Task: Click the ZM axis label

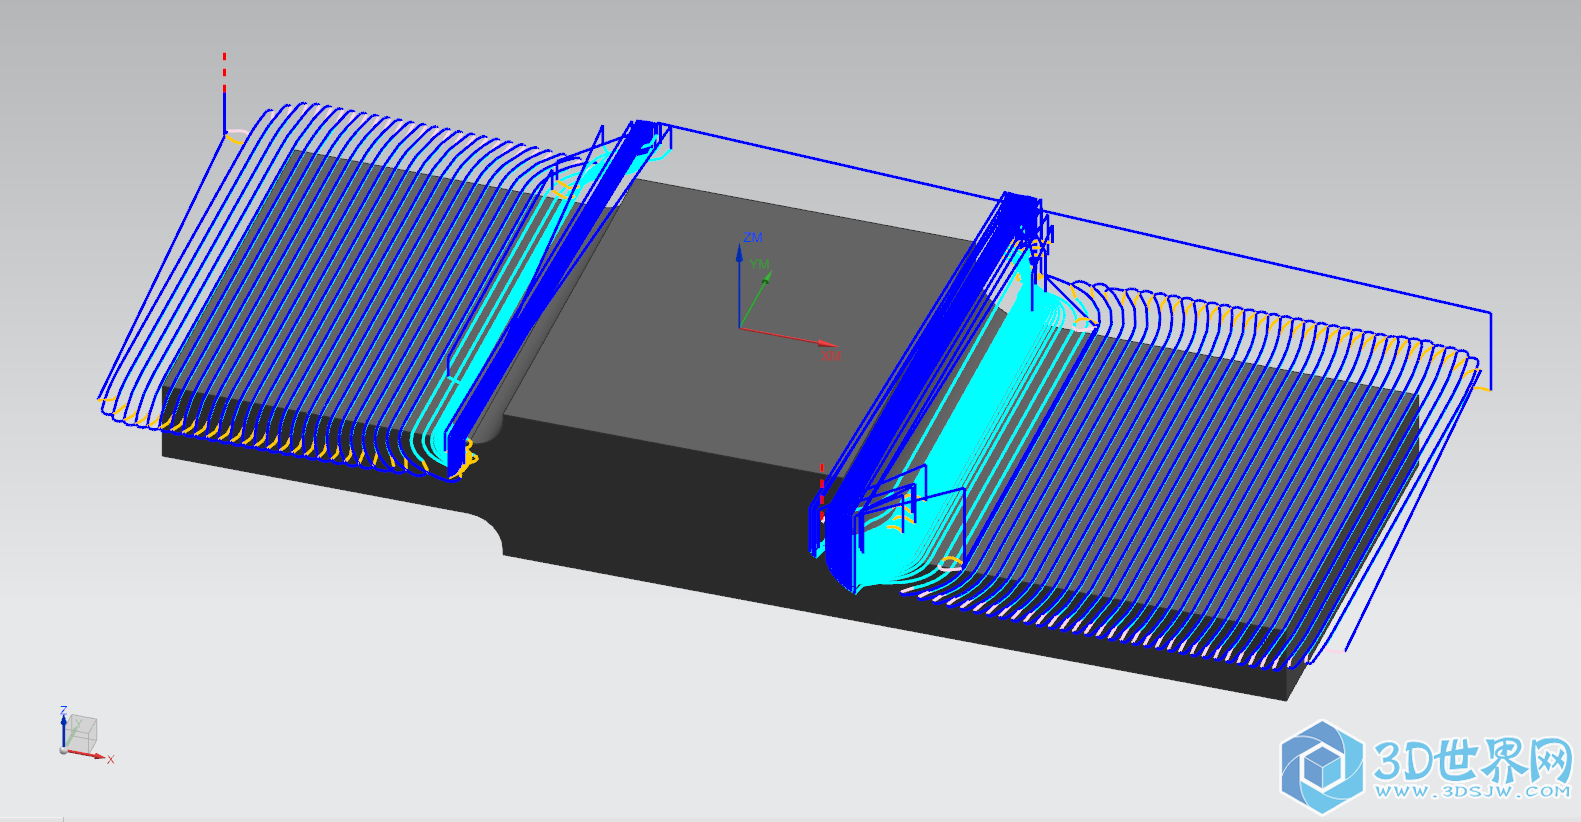Action: (753, 238)
